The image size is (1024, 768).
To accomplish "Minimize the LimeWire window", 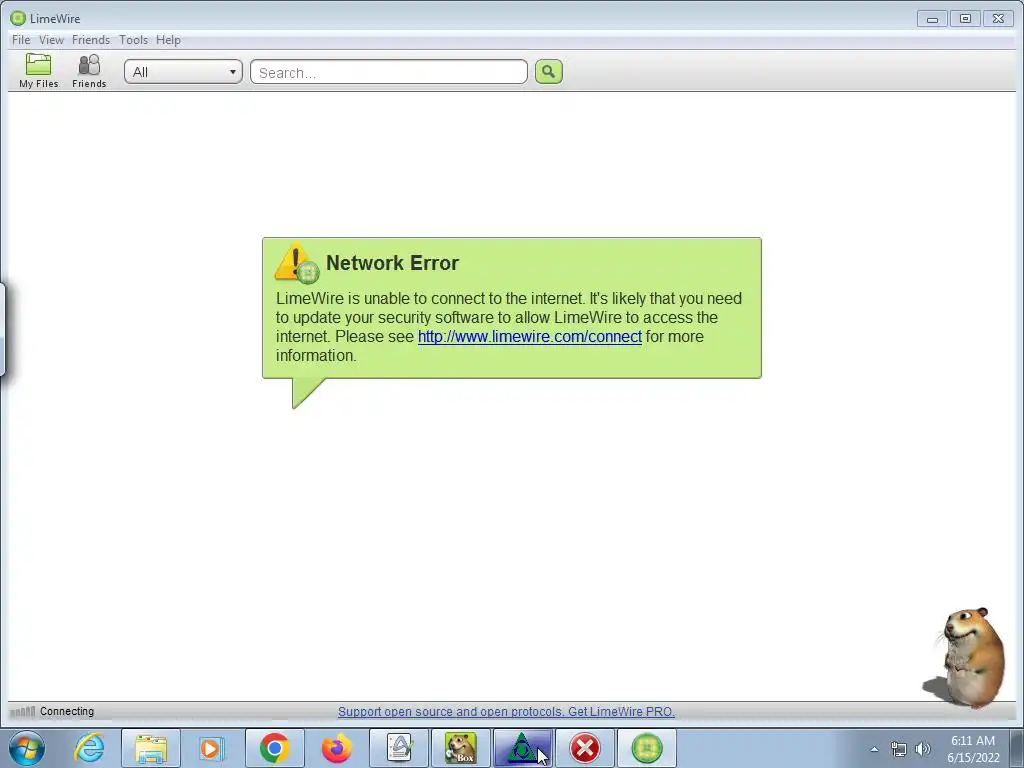I will pyautogui.click(x=932, y=18).
